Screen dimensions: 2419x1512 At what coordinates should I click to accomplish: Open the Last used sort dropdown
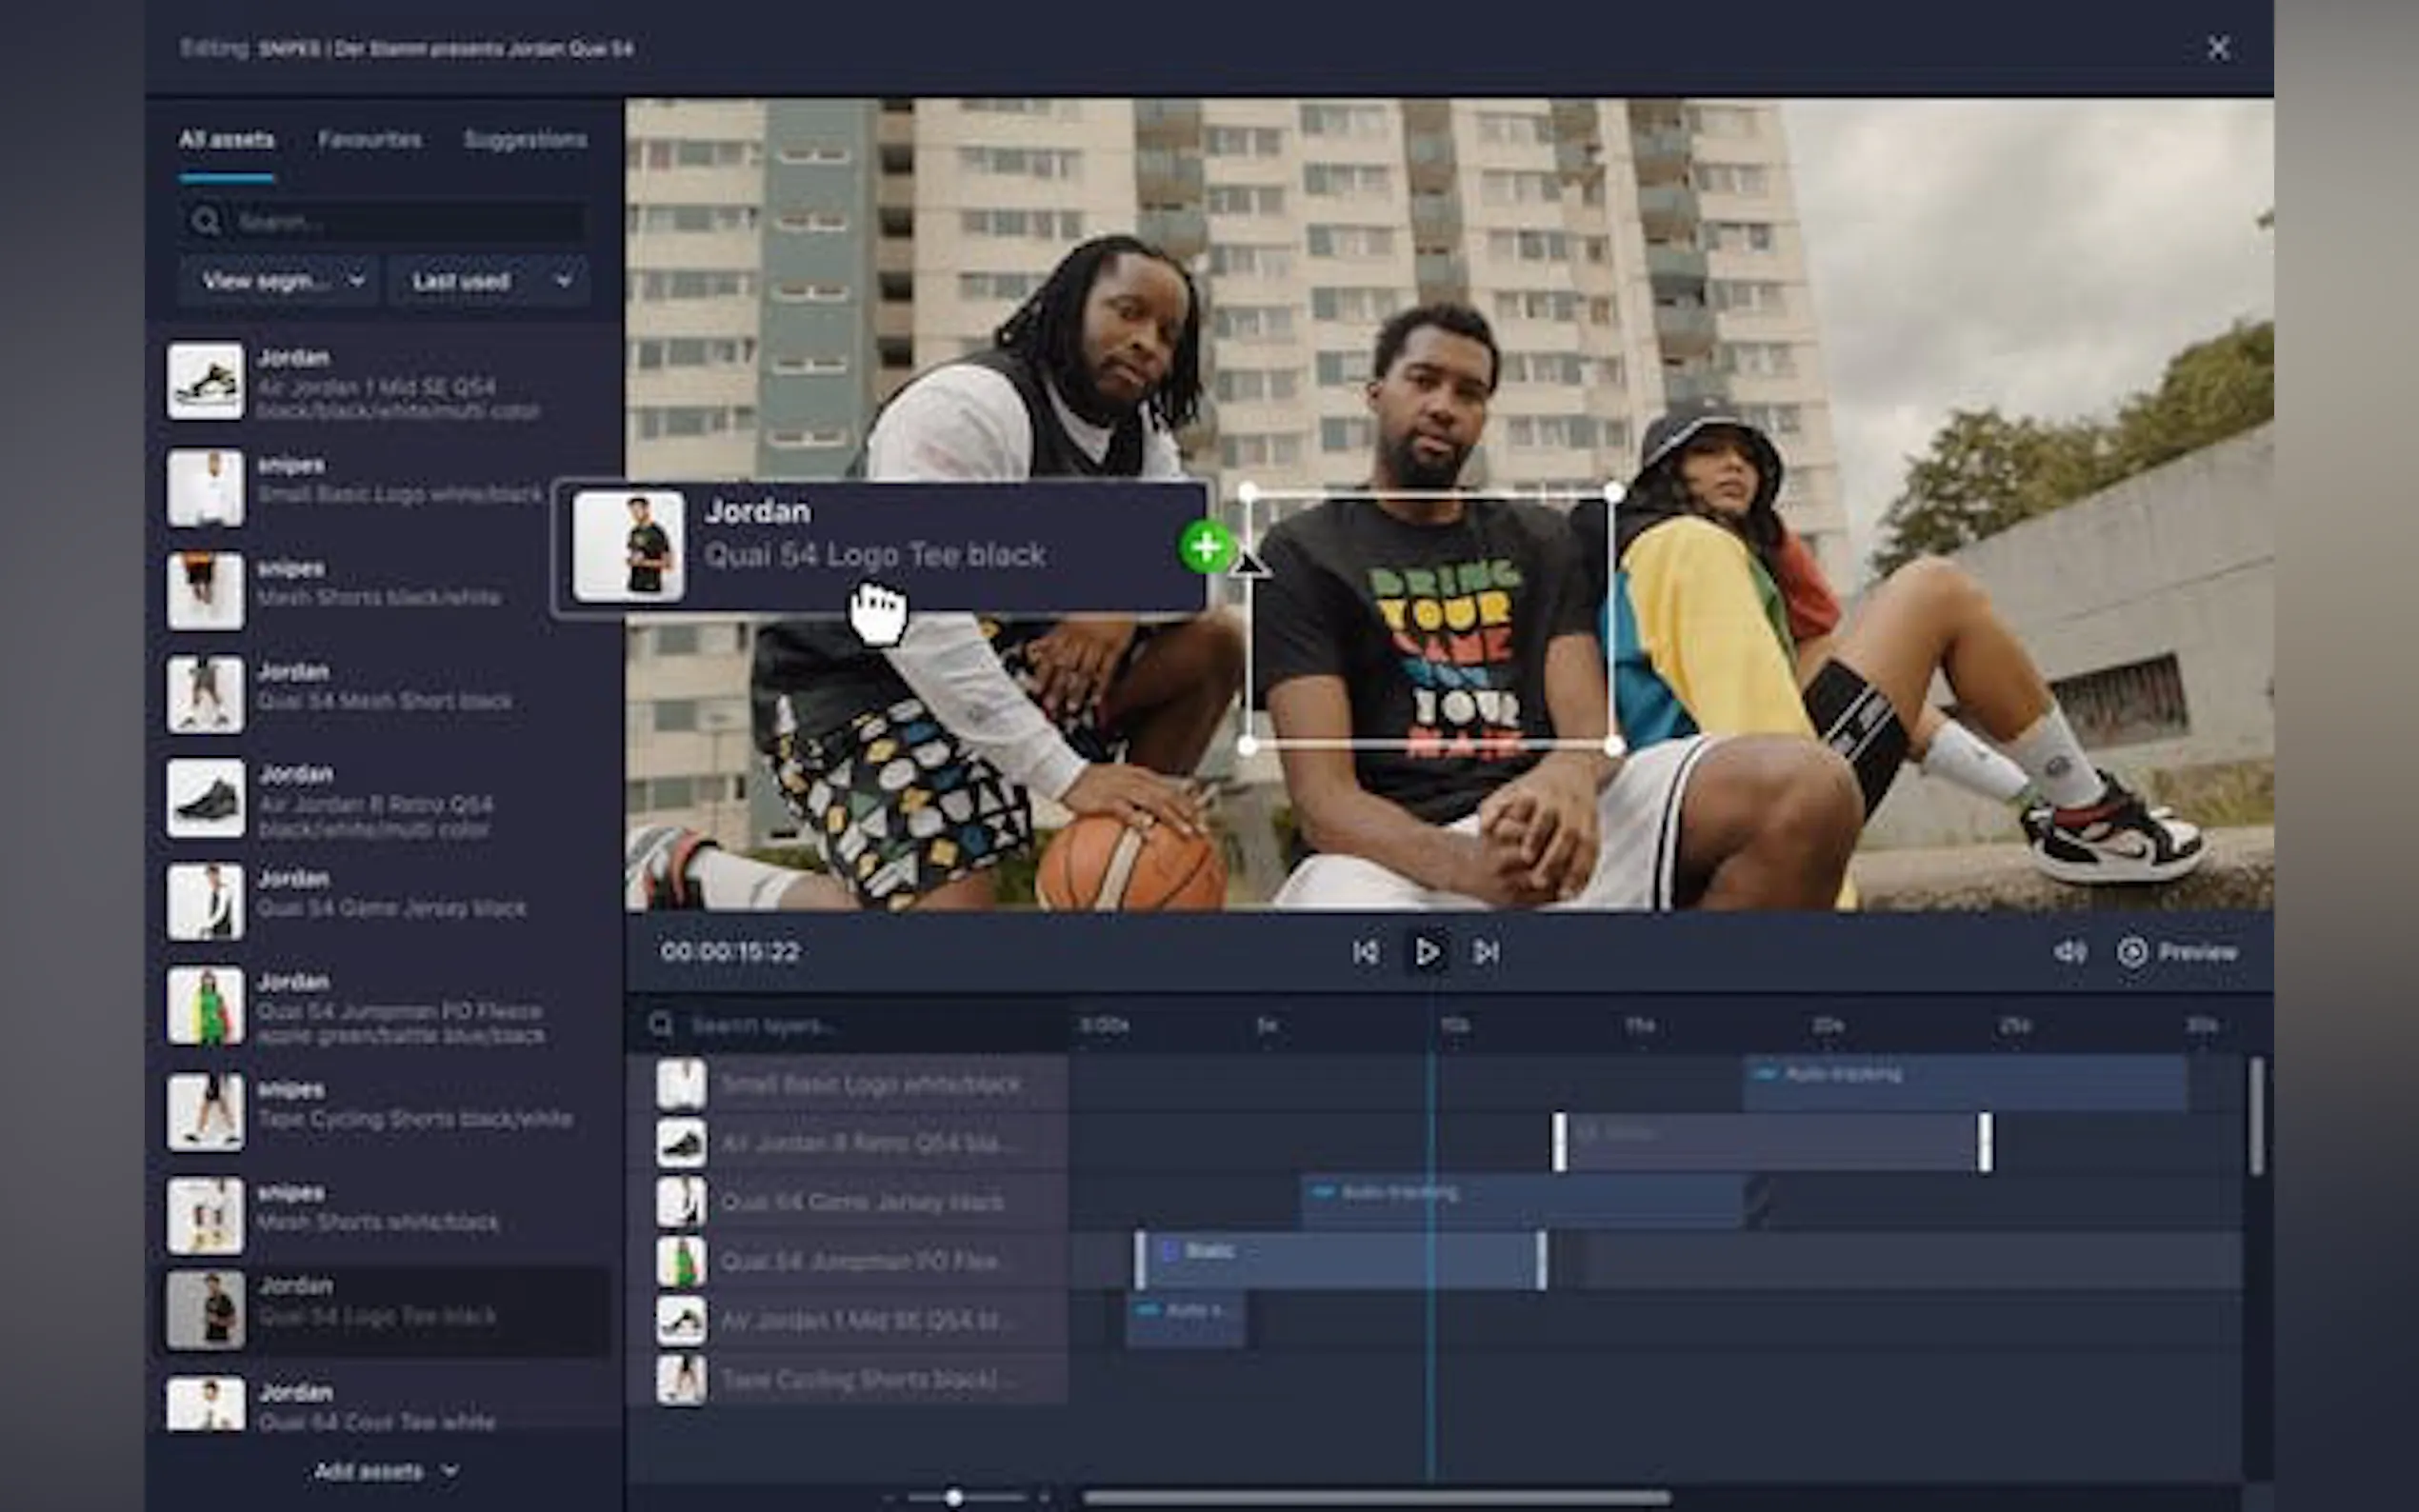pyautogui.click(x=489, y=281)
